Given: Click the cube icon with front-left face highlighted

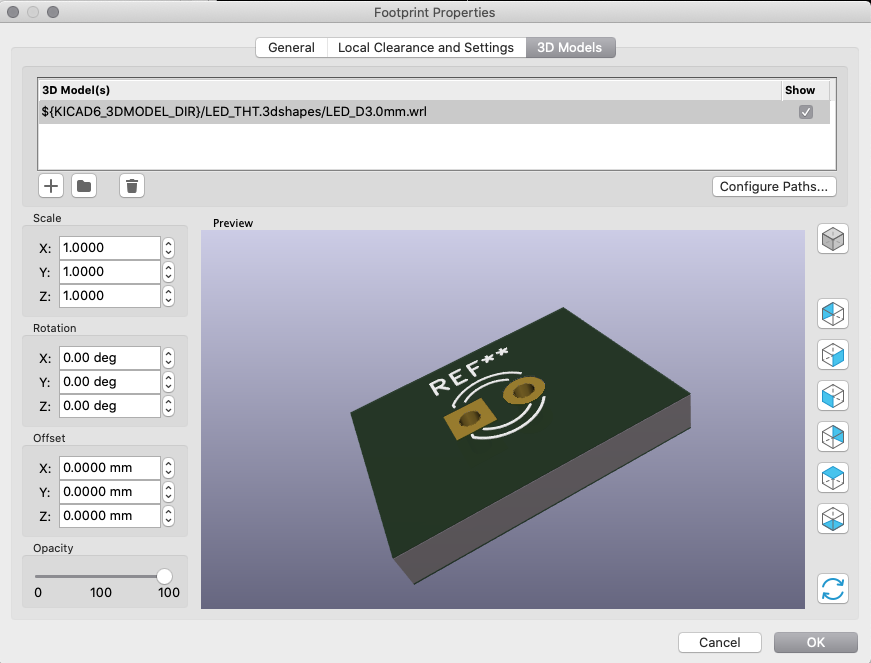Looking at the screenshot, I should click(x=833, y=395).
